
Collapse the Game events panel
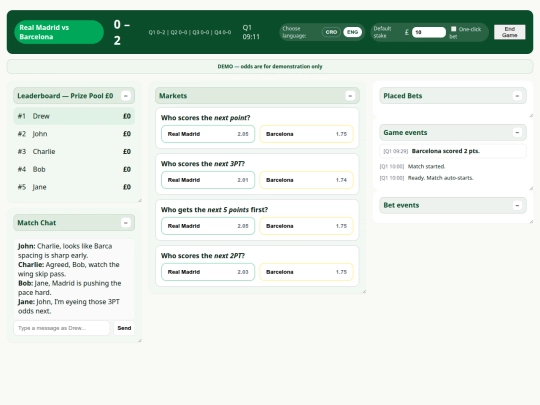point(517,133)
